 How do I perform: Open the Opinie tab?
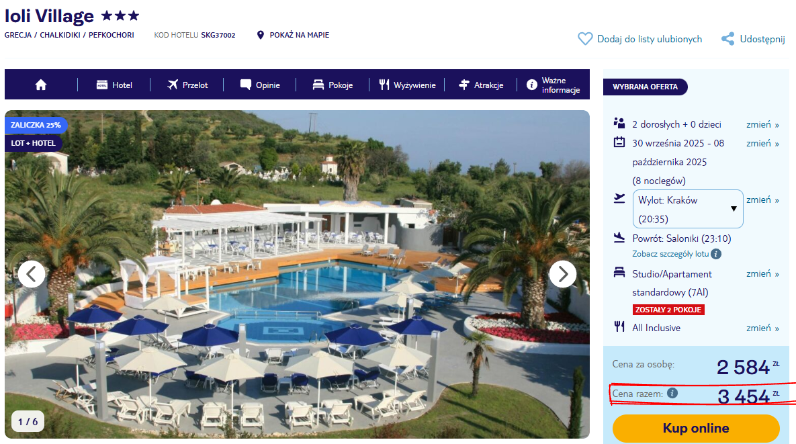pos(259,85)
